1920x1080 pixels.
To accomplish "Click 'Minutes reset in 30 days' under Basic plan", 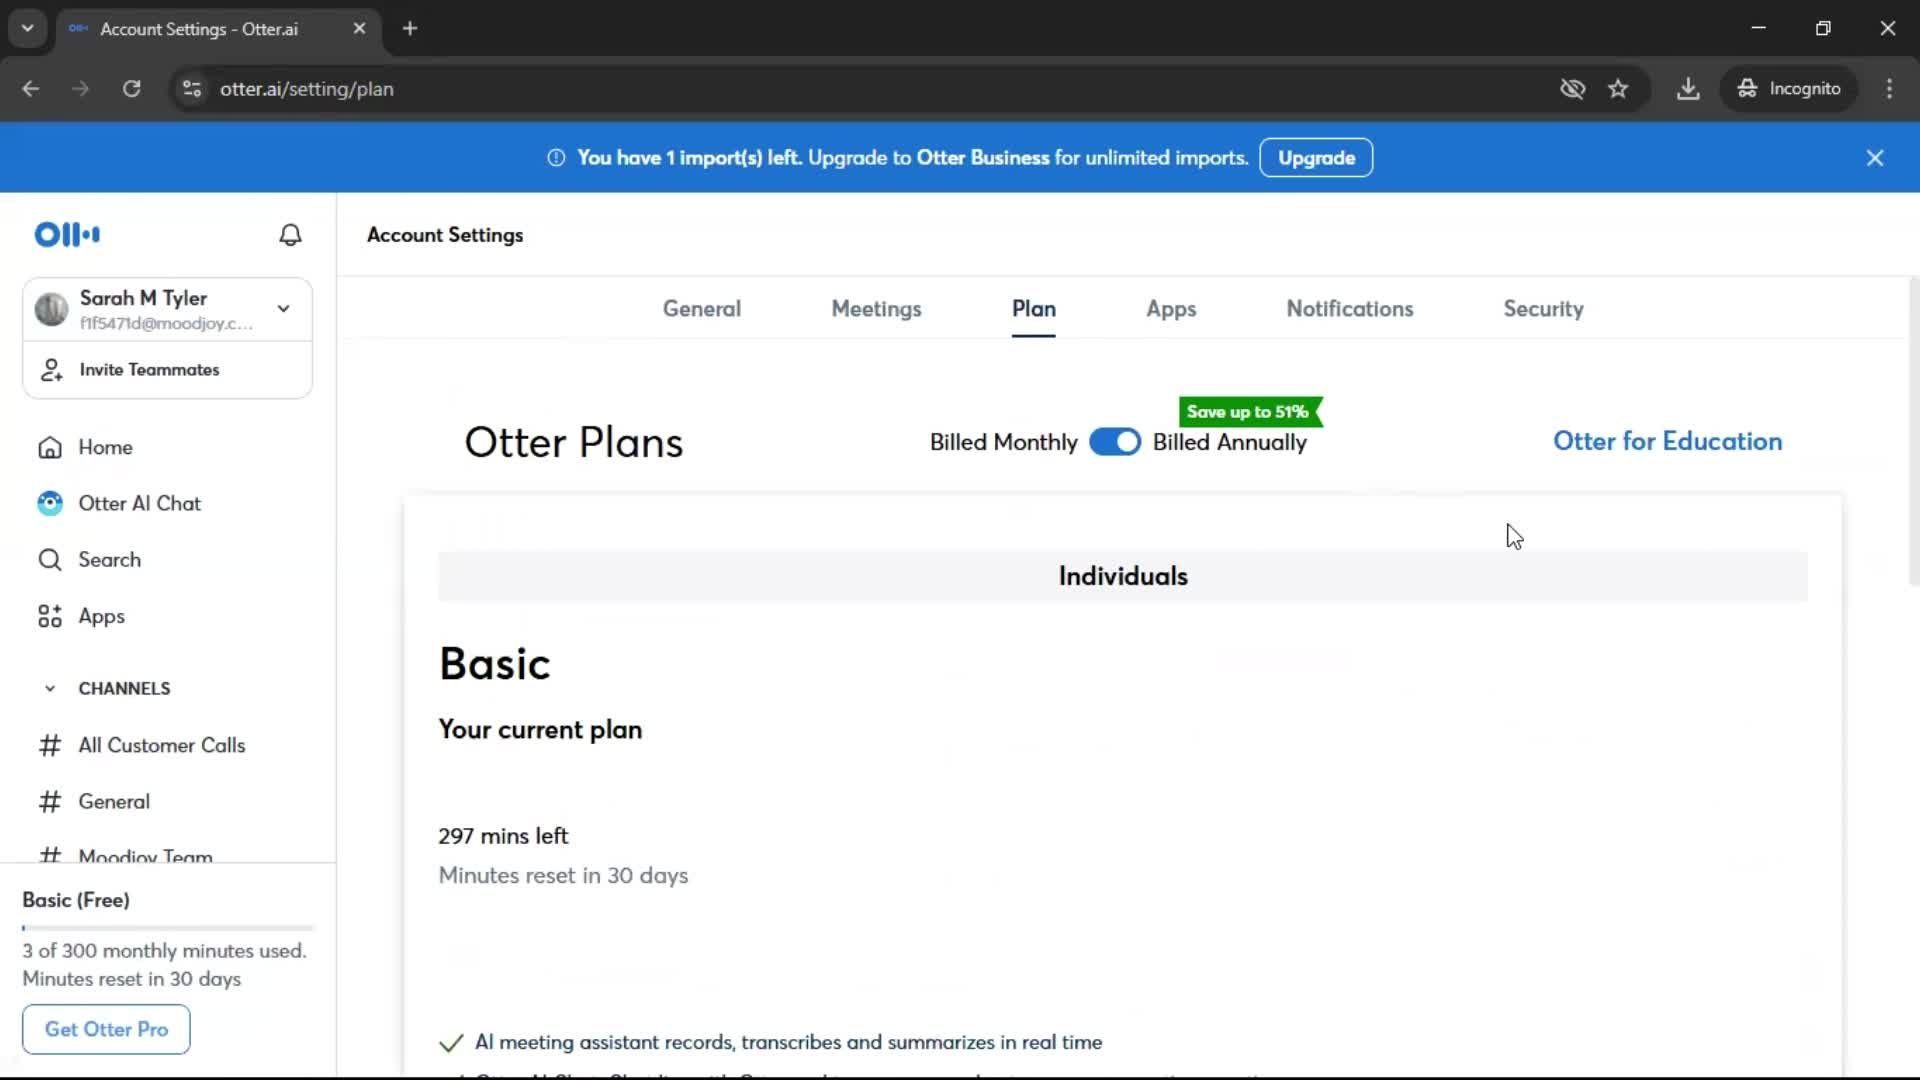I will [563, 875].
